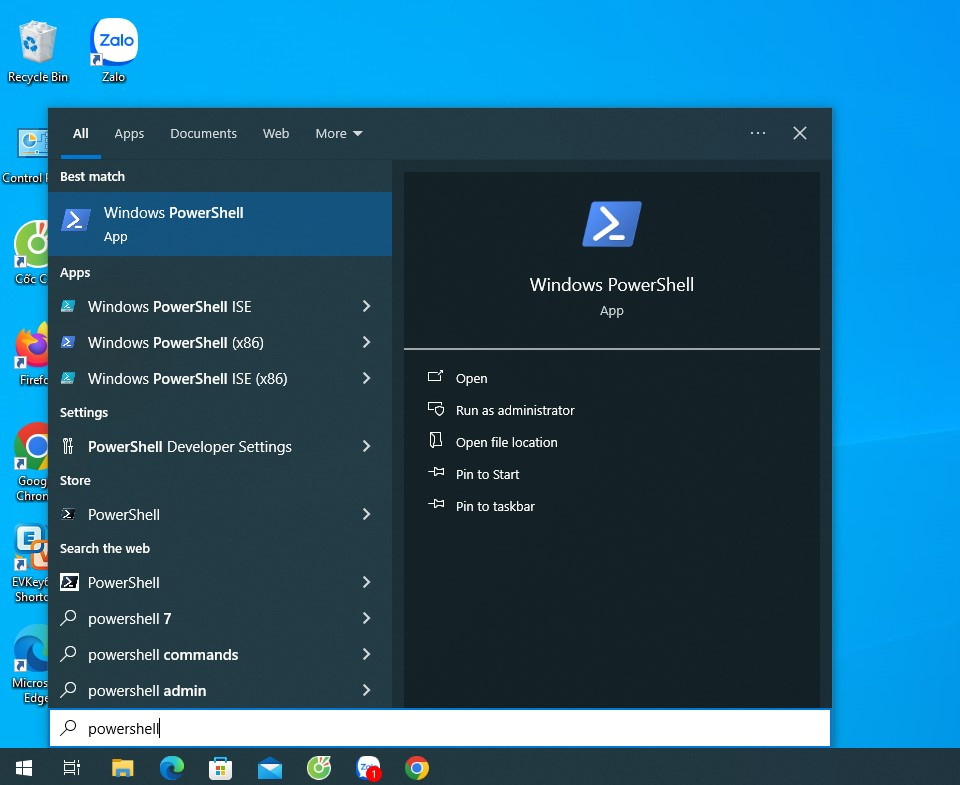This screenshot has height=785, width=960.
Task: Select 'powershell commands' web suggestion text
Action: 163,655
